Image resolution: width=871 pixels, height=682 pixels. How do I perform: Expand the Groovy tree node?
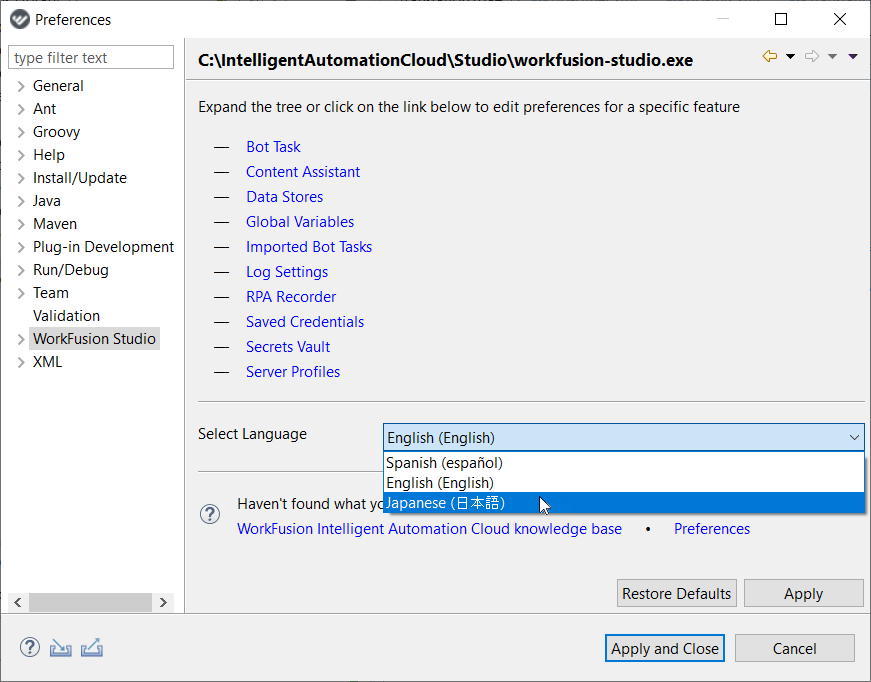click(x=21, y=132)
